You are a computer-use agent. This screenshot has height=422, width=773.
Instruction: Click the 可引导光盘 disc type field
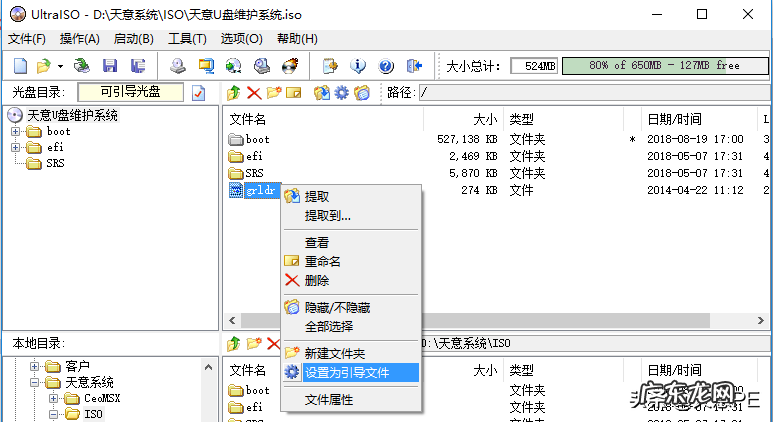point(131,92)
